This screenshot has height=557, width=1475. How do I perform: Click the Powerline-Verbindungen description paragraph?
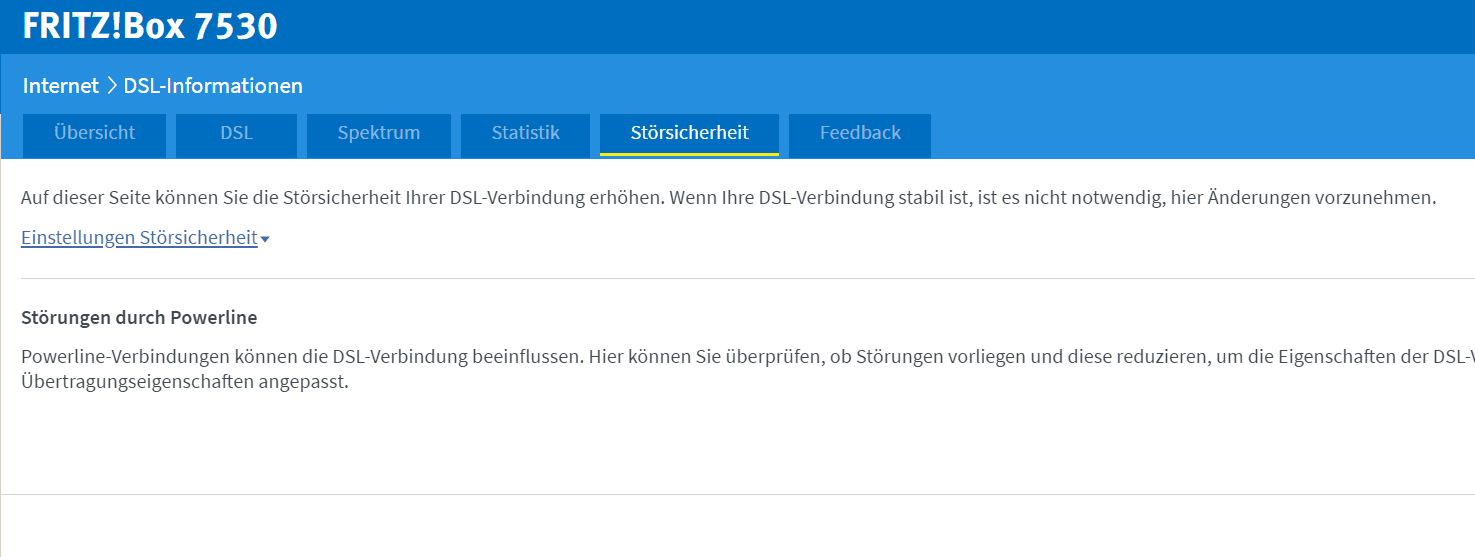point(748,369)
